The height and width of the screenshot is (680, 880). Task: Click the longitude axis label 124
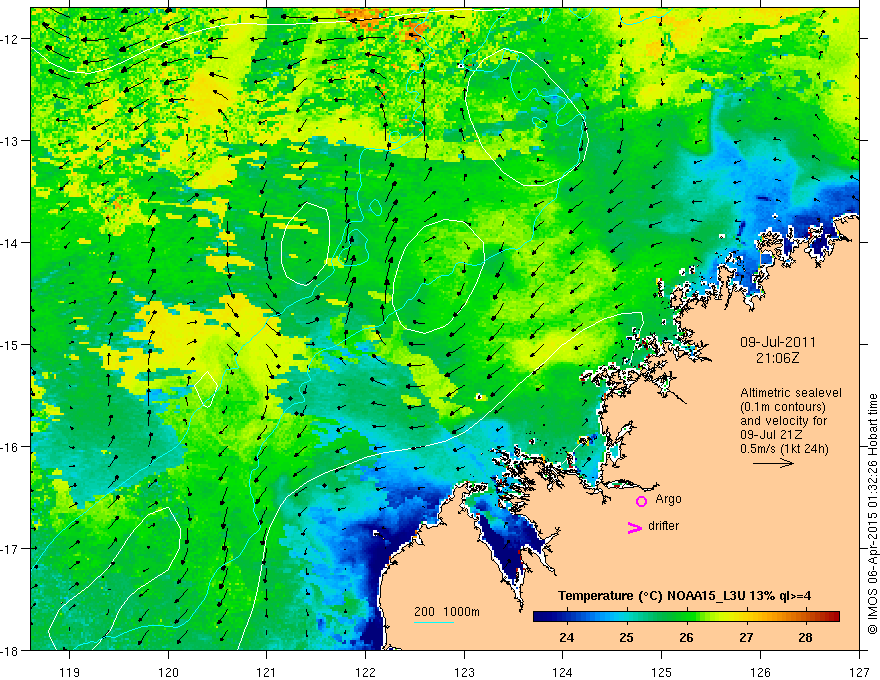point(563,672)
